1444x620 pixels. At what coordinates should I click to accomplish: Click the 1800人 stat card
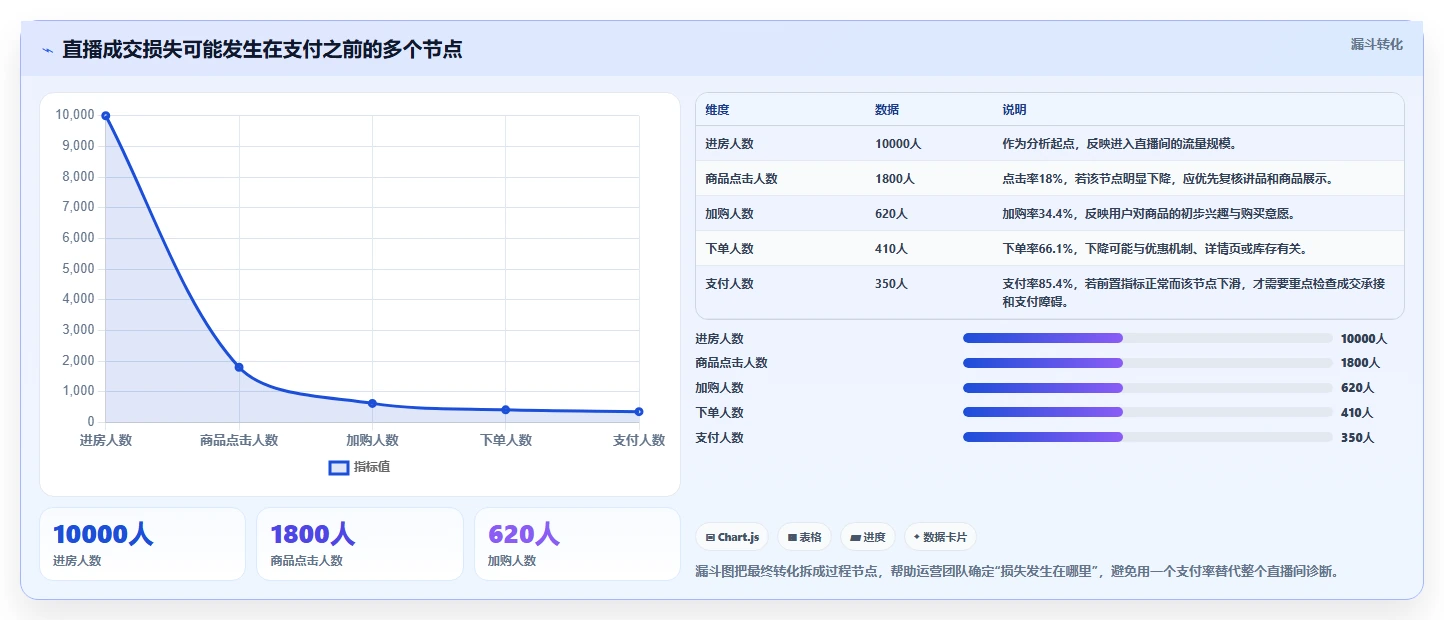click(x=360, y=544)
